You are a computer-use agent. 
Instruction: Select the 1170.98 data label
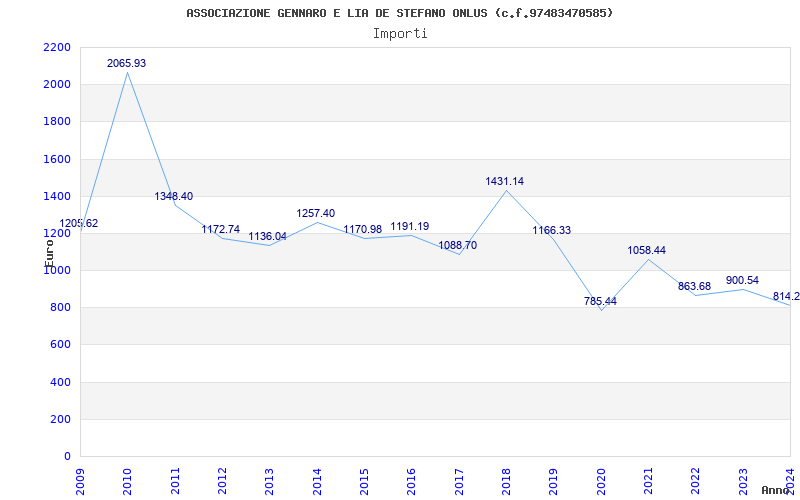click(x=363, y=230)
